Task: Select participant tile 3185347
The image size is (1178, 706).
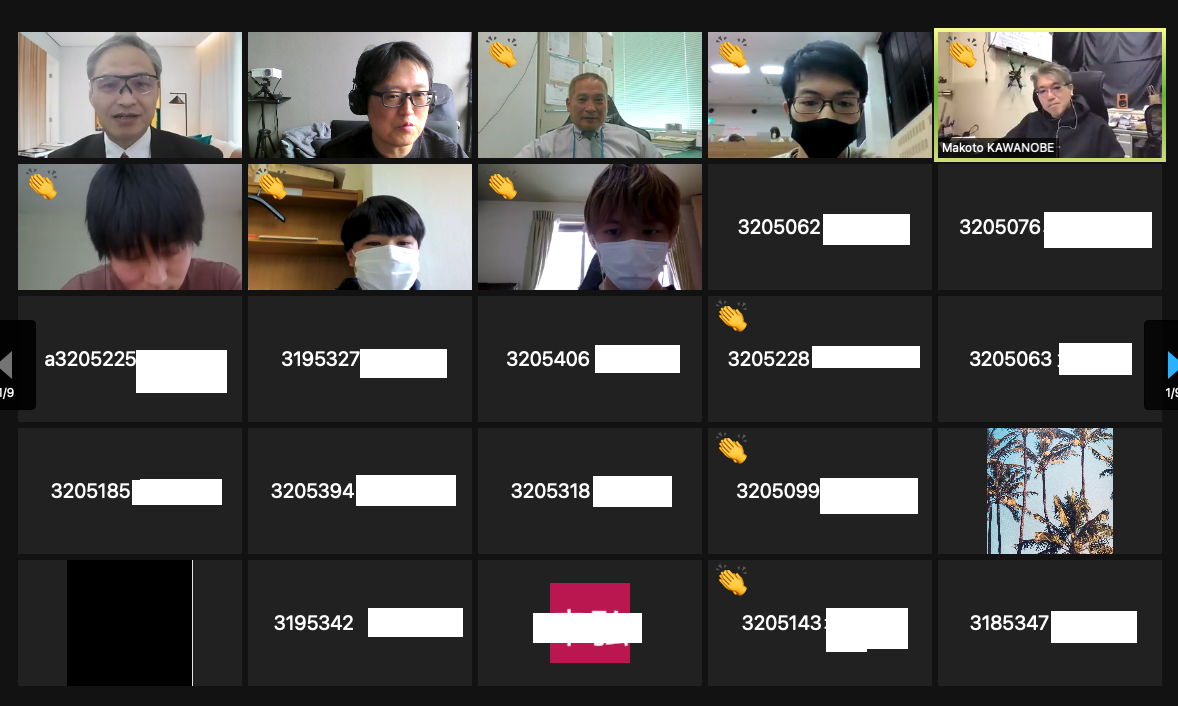Action: (1050, 623)
